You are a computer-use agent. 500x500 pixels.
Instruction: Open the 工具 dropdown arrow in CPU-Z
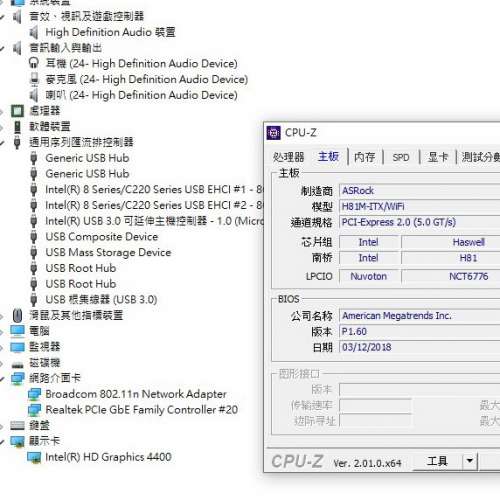(x=470, y=461)
